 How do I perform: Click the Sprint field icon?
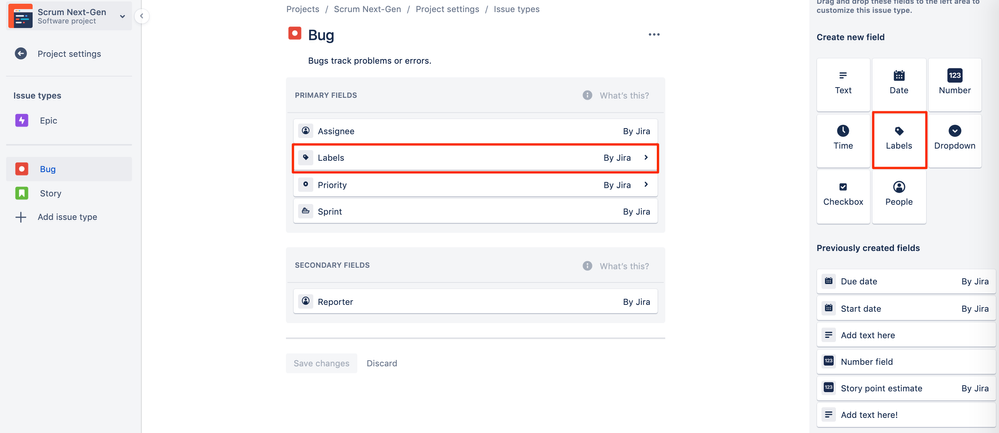pyautogui.click(x=306, y=211)
